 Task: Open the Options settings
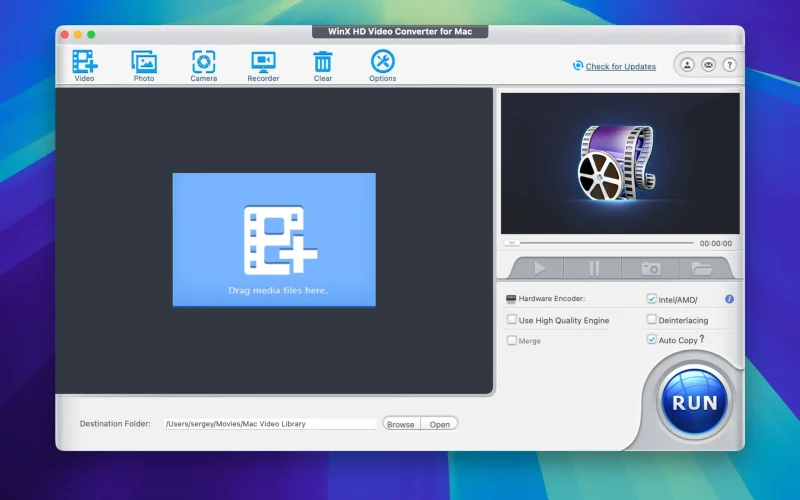point(383,65)
